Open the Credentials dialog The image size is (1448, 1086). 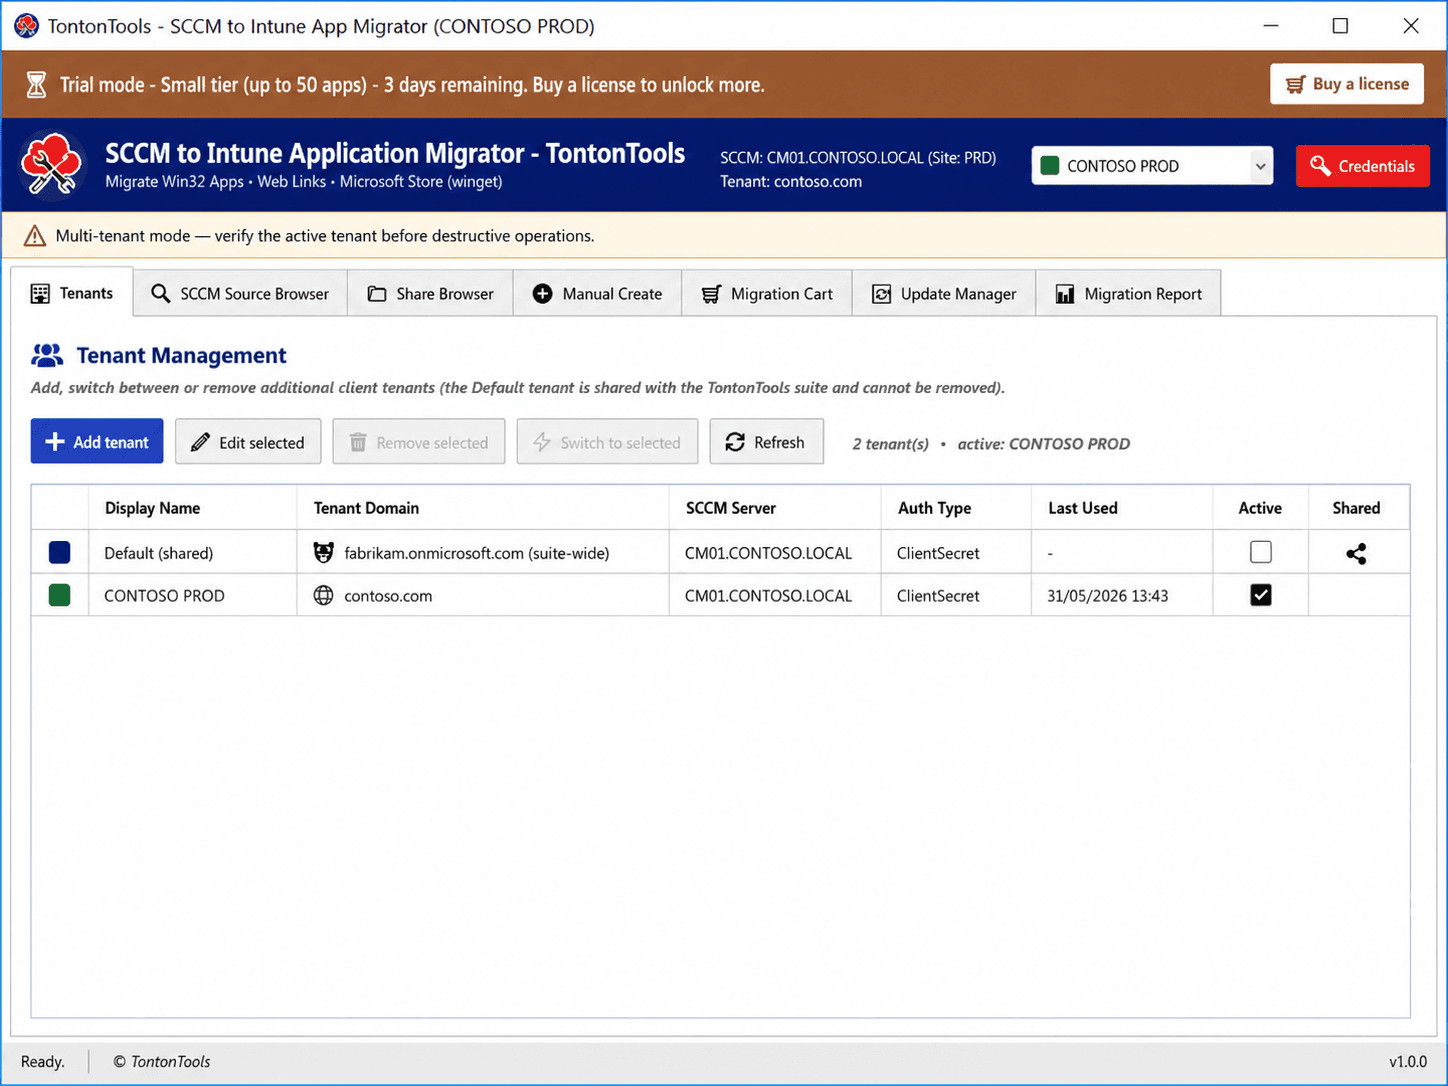1362,166
